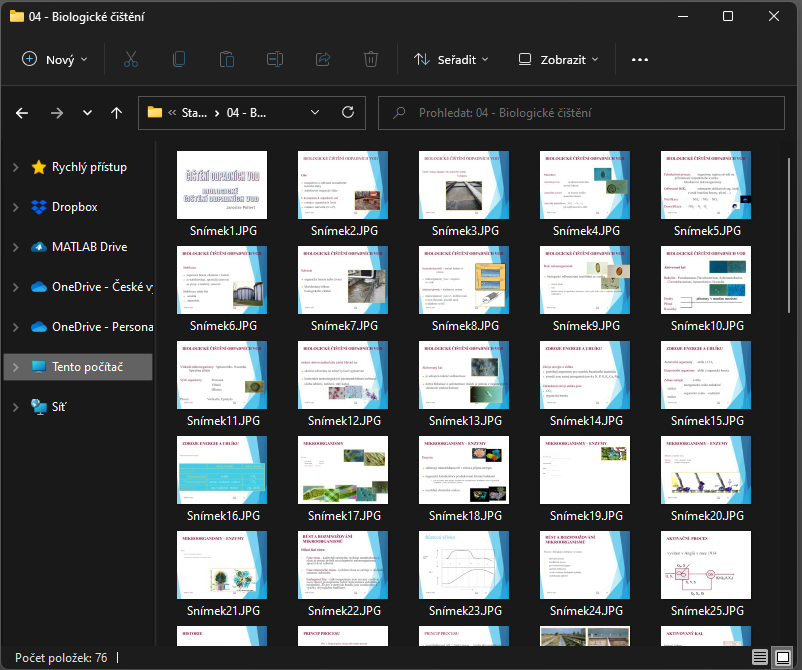Go up one folder level
The height and width of the screenshot is (670, 802).
[117, 113]
